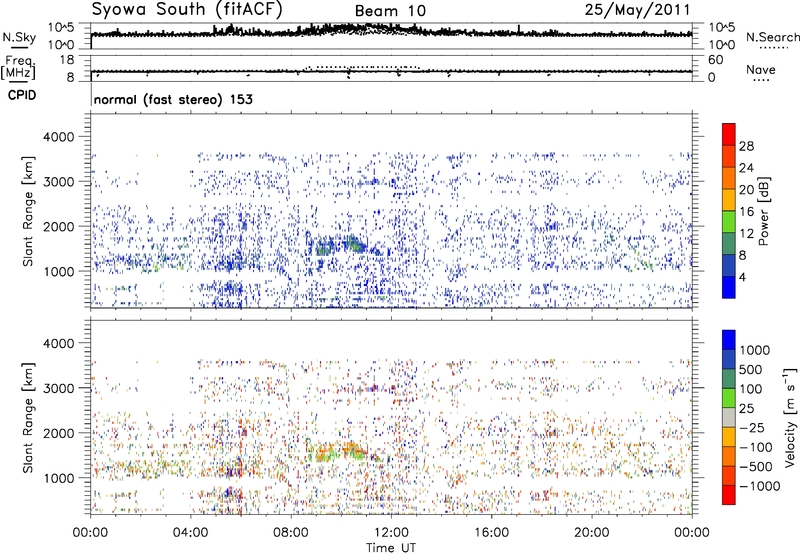Click the power panel "Slant Range [km]" label
This screenshot has width=800, height=554.
28,211
